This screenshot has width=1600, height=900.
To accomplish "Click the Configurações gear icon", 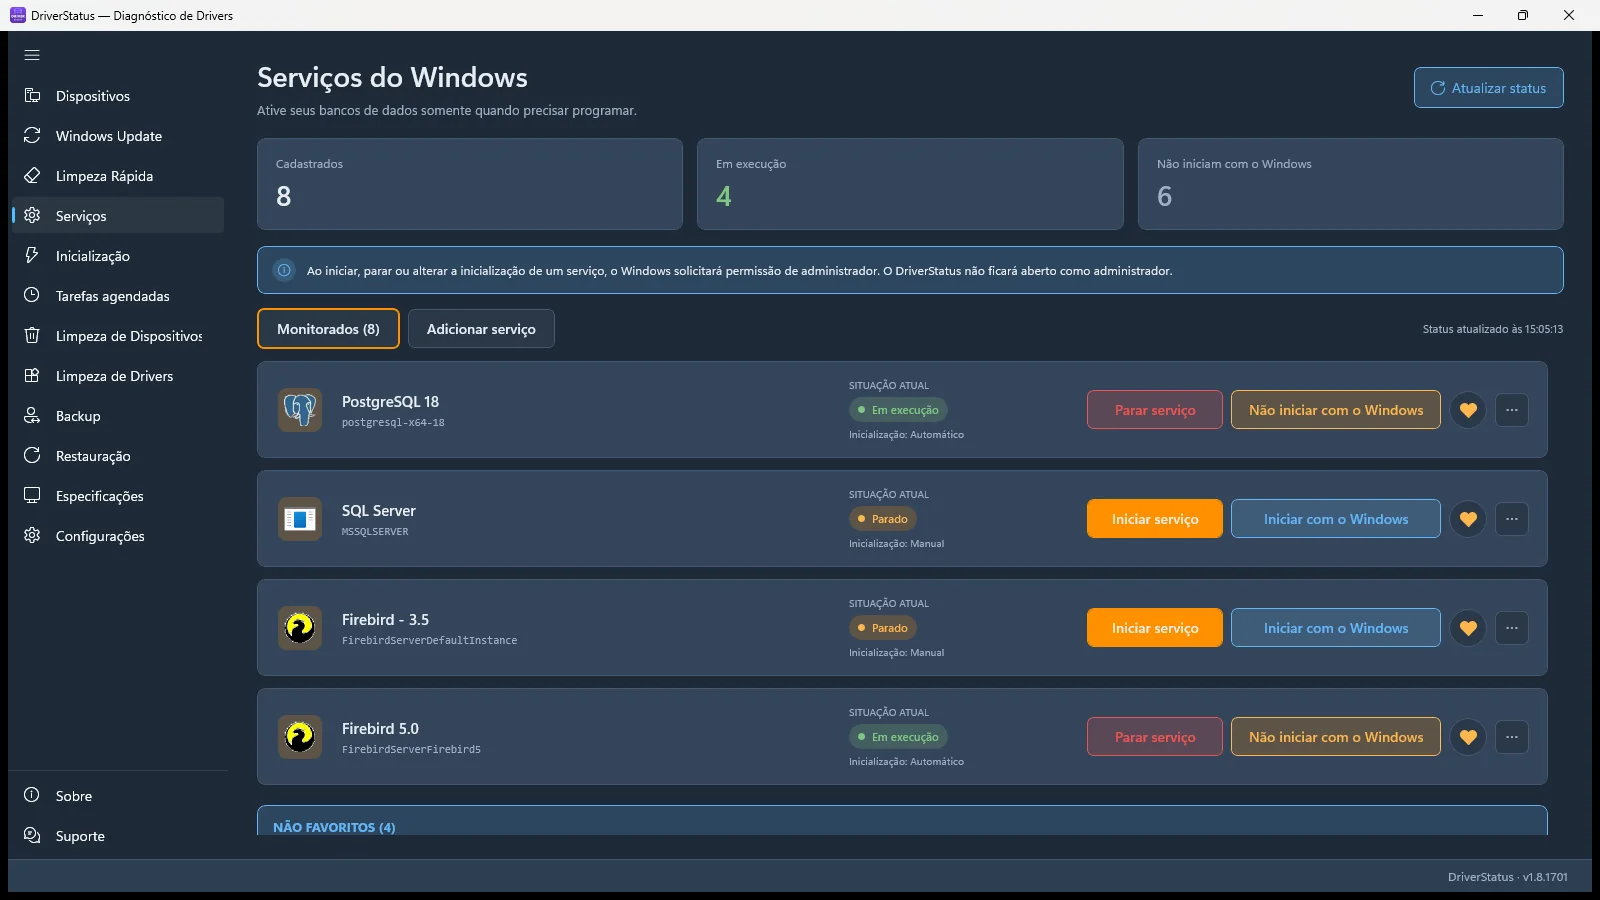I will [x=32, y=536].
